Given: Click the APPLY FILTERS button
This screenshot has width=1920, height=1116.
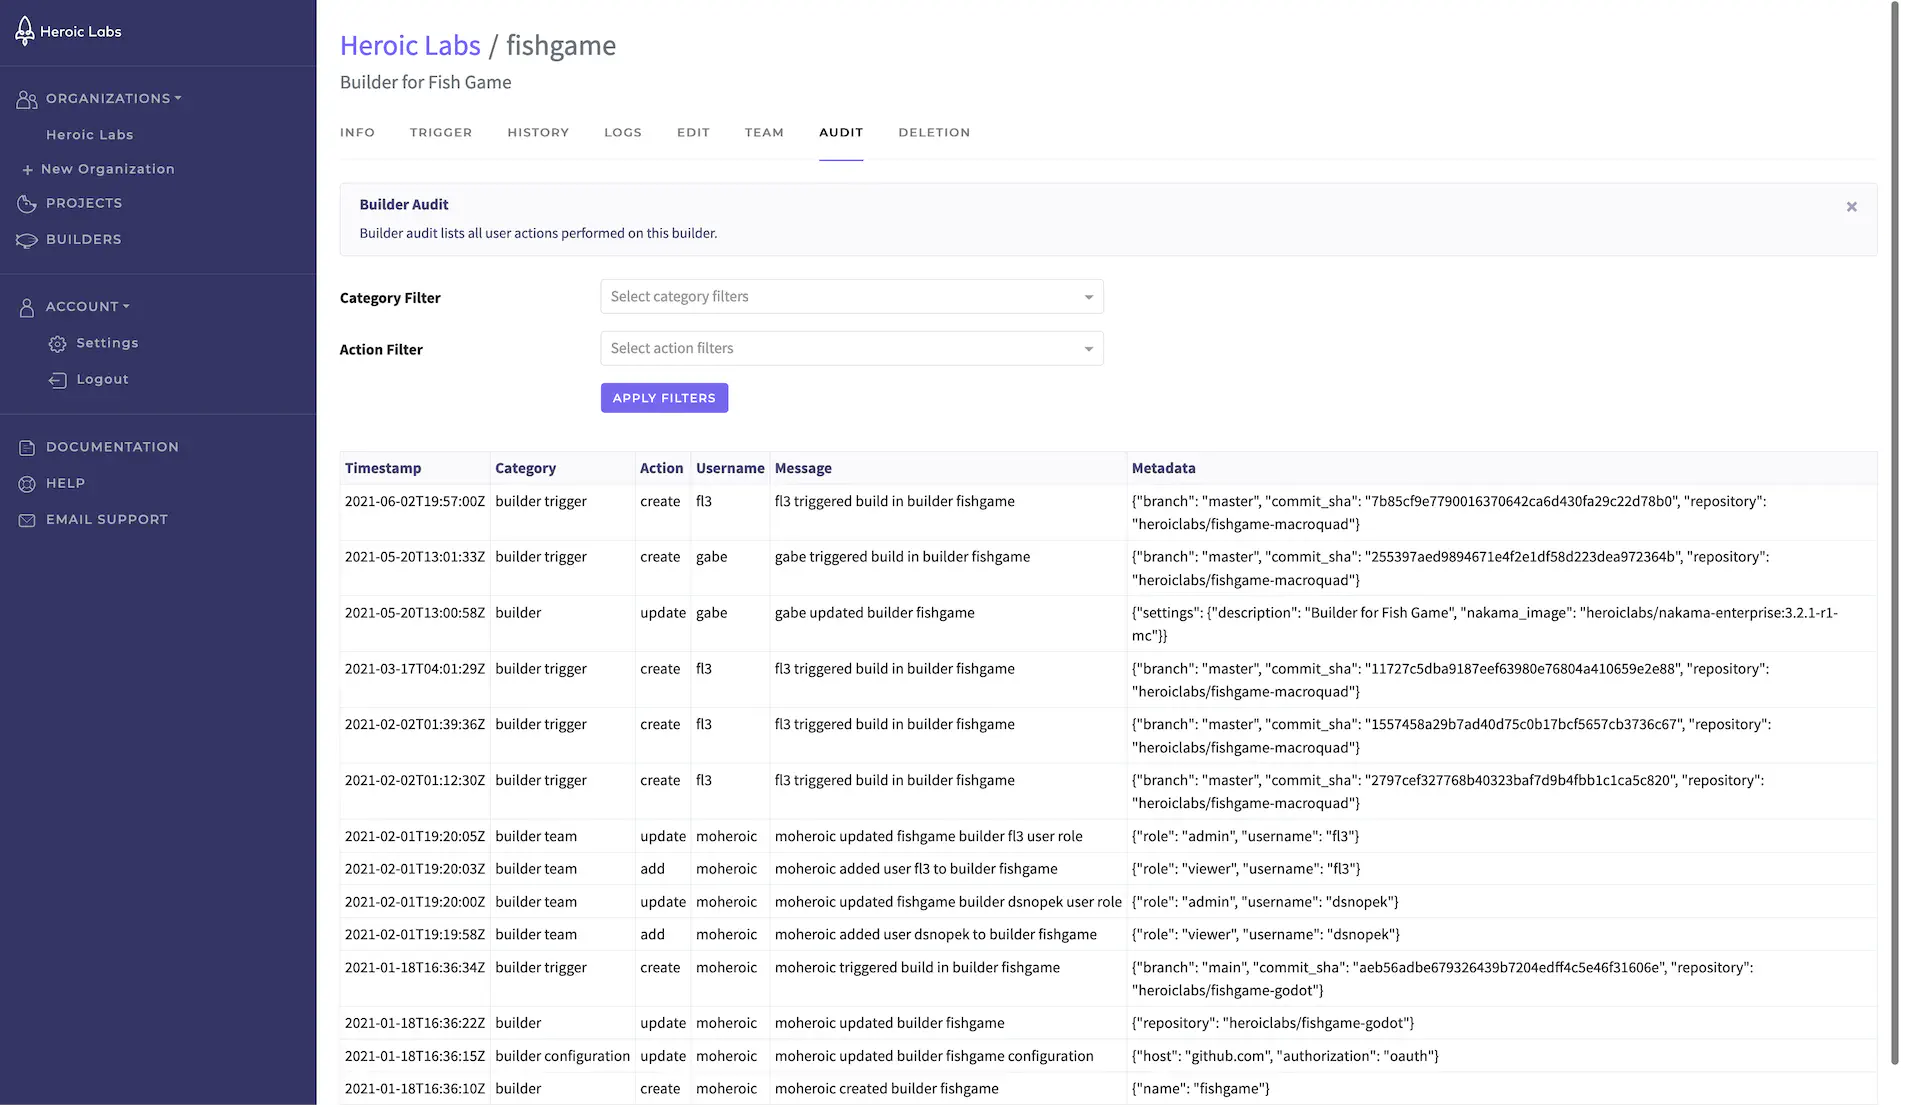Looking at the screenshot, I should tap(664, 397).
